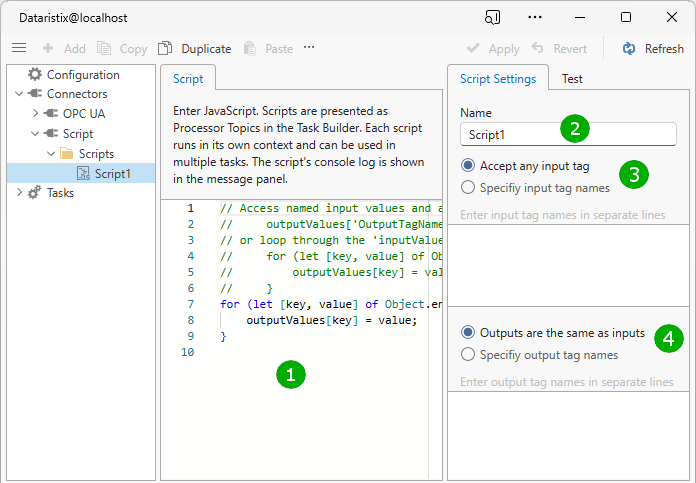This screenshot has height=483, width=696.
Task: Switch to the Script tab
Action: [x=188, y=79]
